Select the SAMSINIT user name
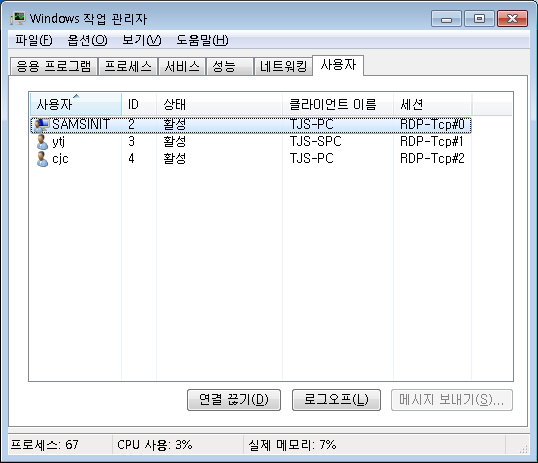 [81, 124]
